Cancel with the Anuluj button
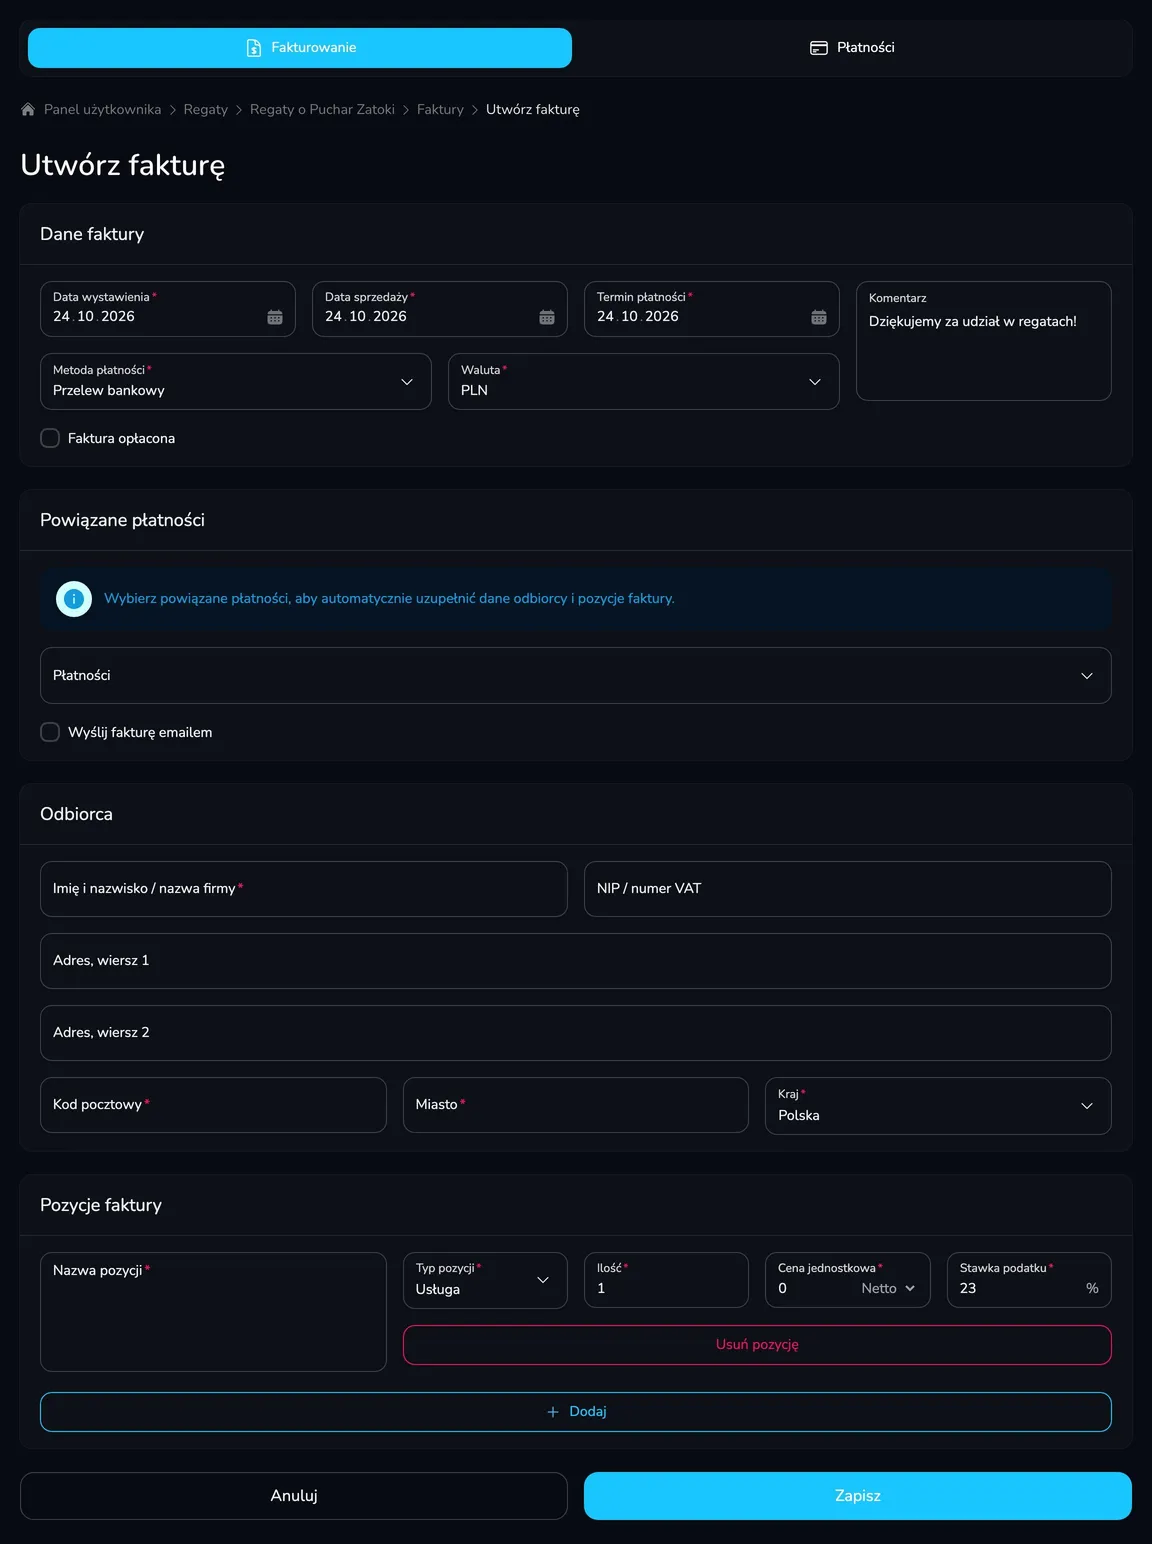Viewport: 1152px width, 1544px height. click(294, 1496)
